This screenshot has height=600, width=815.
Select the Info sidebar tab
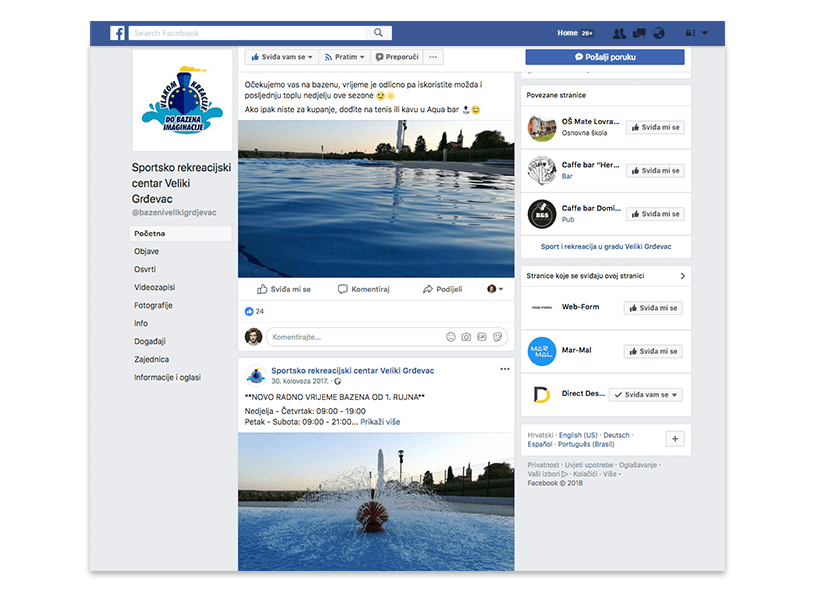point(141,323)
